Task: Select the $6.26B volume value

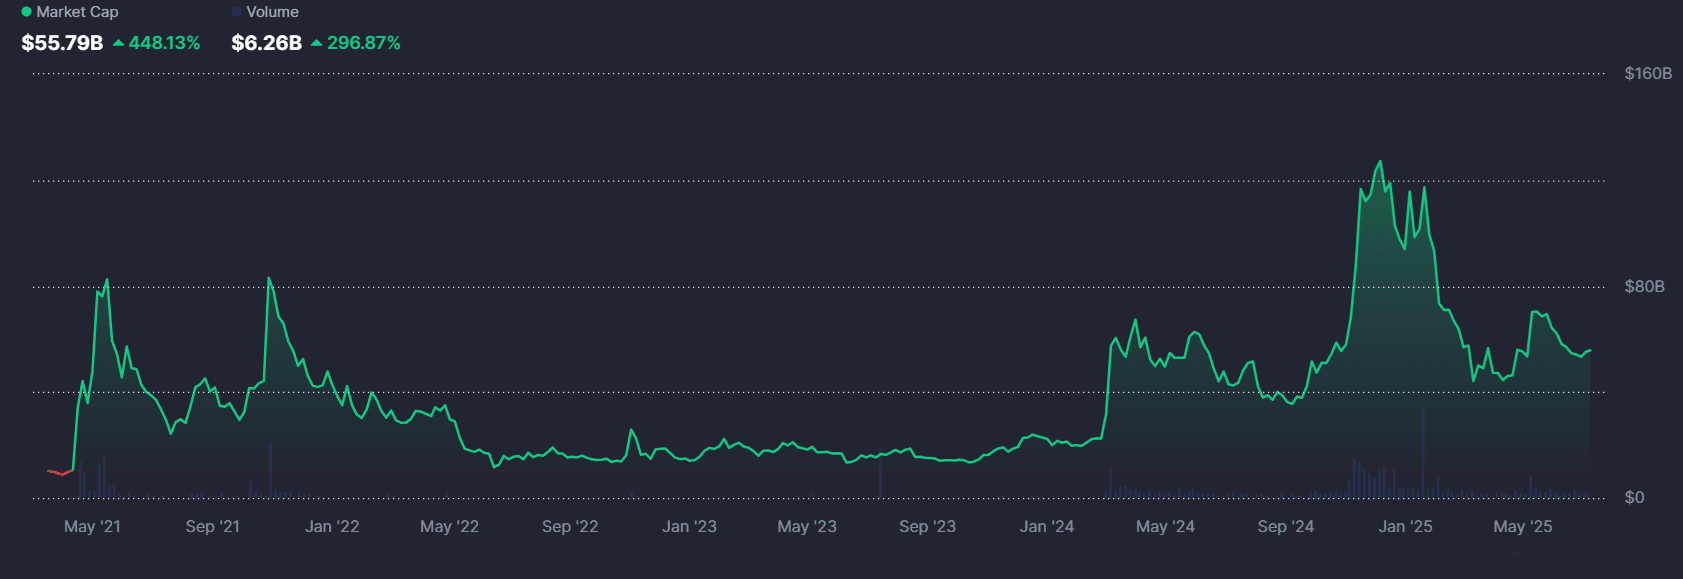Action: (266, 43)
